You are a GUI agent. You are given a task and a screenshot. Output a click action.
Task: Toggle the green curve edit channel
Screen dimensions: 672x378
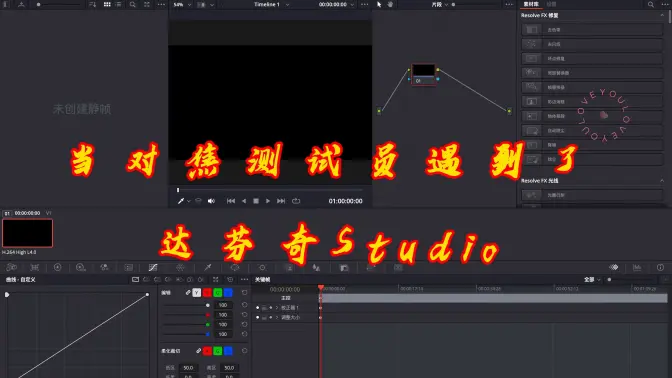[x=218, y=293]
